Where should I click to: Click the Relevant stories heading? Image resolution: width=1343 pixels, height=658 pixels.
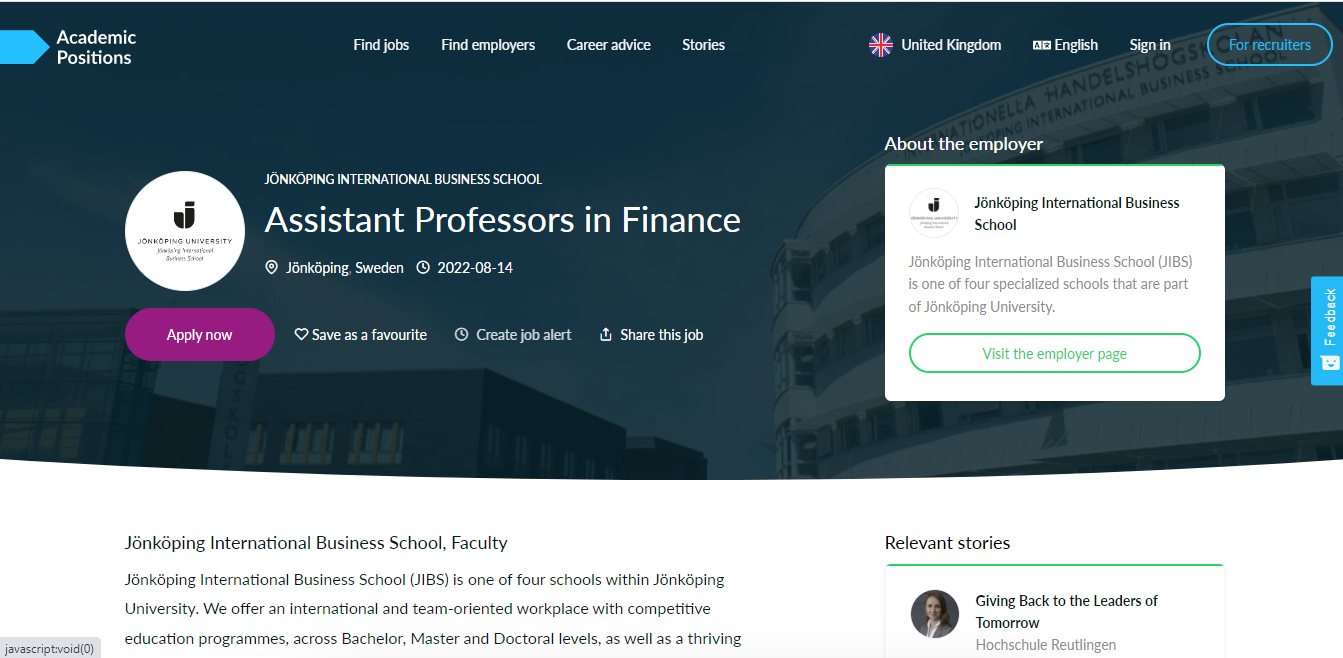coord(947,543)
